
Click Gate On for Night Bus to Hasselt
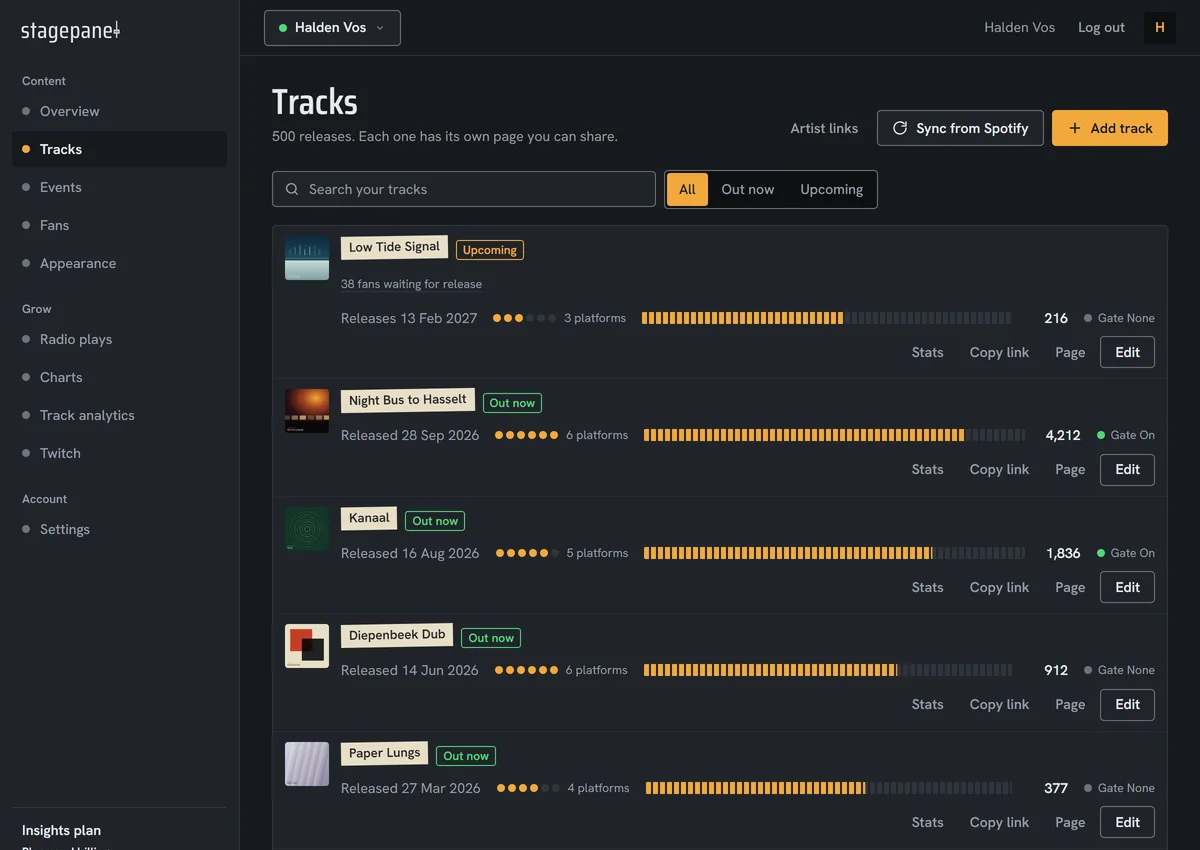(x=1126, y=435)
